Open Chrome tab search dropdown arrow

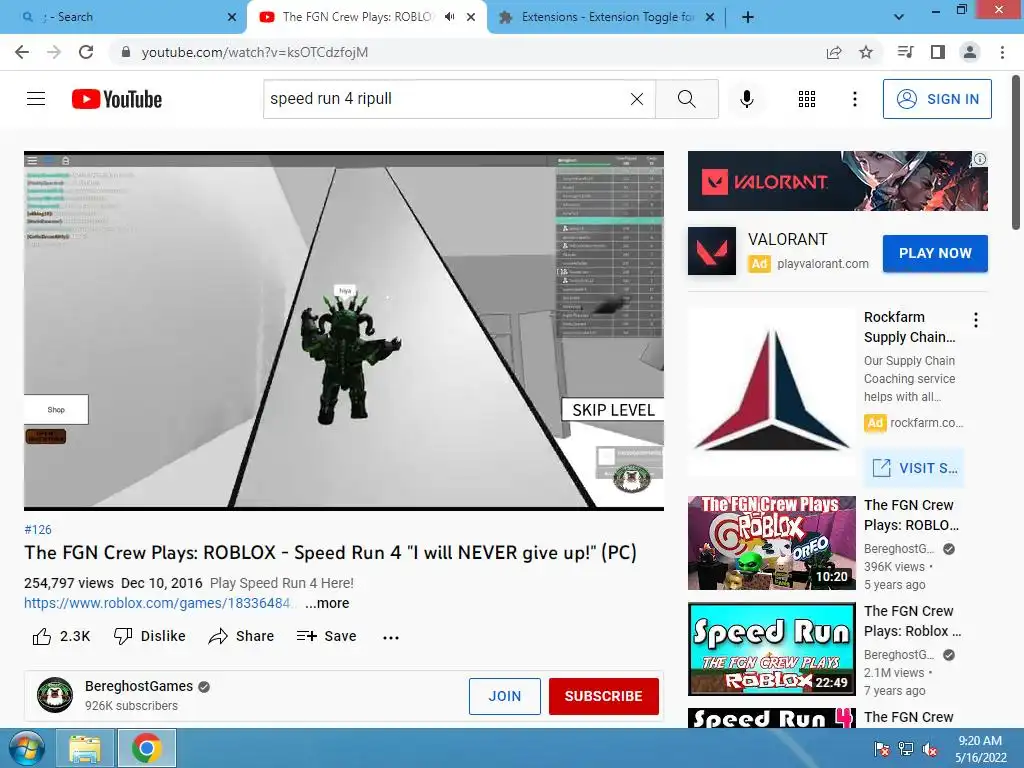(899, 17)
